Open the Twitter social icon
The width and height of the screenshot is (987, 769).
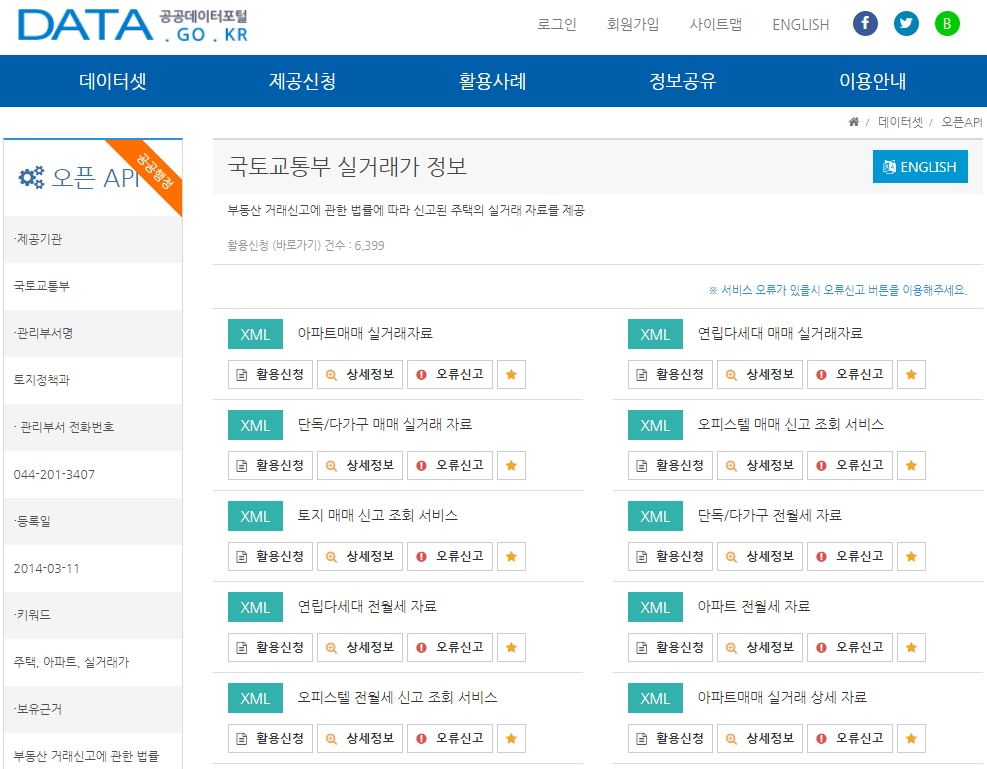(906, 24)
